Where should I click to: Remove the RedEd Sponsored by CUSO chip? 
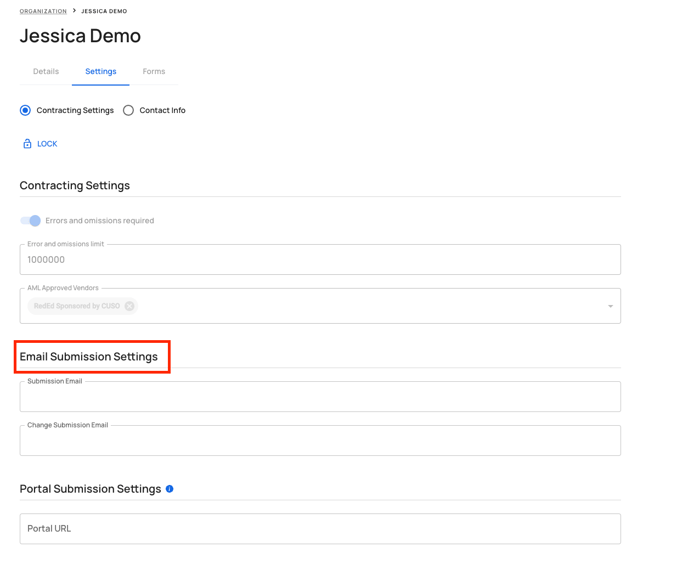(x=129, y=306)
